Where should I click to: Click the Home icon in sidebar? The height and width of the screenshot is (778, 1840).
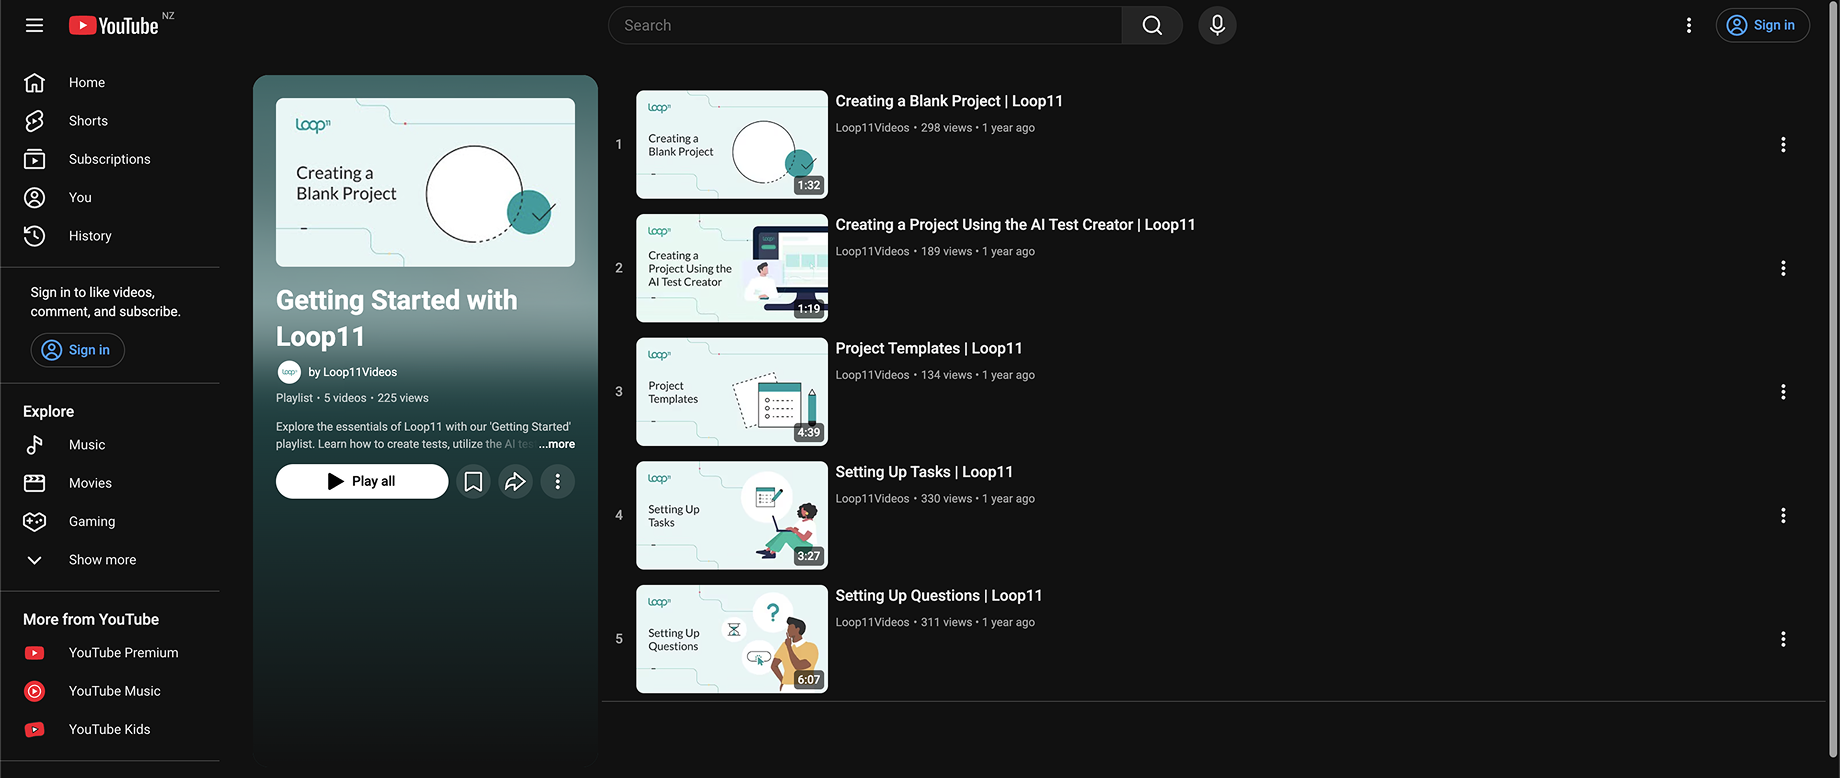click(x=35, y=82)
